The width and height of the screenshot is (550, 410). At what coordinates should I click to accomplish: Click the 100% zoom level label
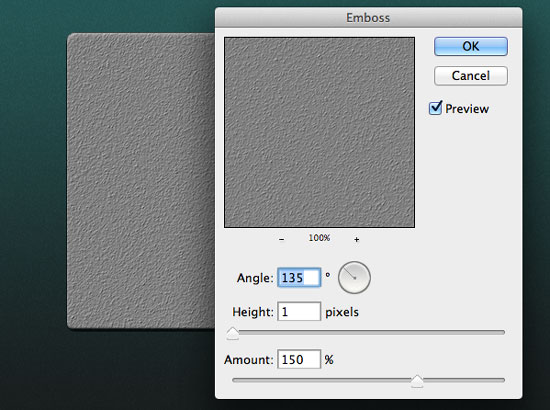tap(319, 238)
